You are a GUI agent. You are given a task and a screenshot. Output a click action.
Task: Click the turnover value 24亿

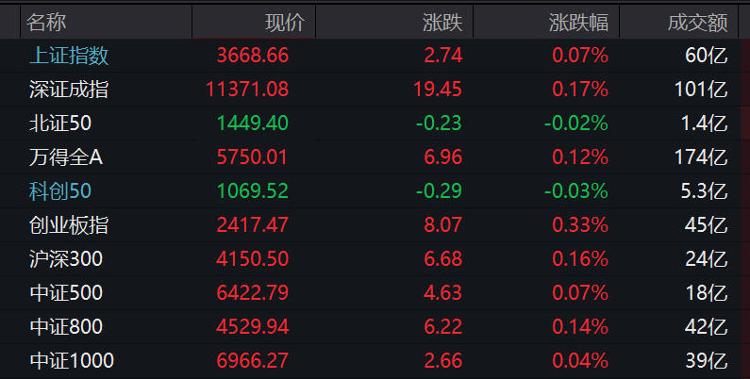pyautogui.click(x=706, y=259)
